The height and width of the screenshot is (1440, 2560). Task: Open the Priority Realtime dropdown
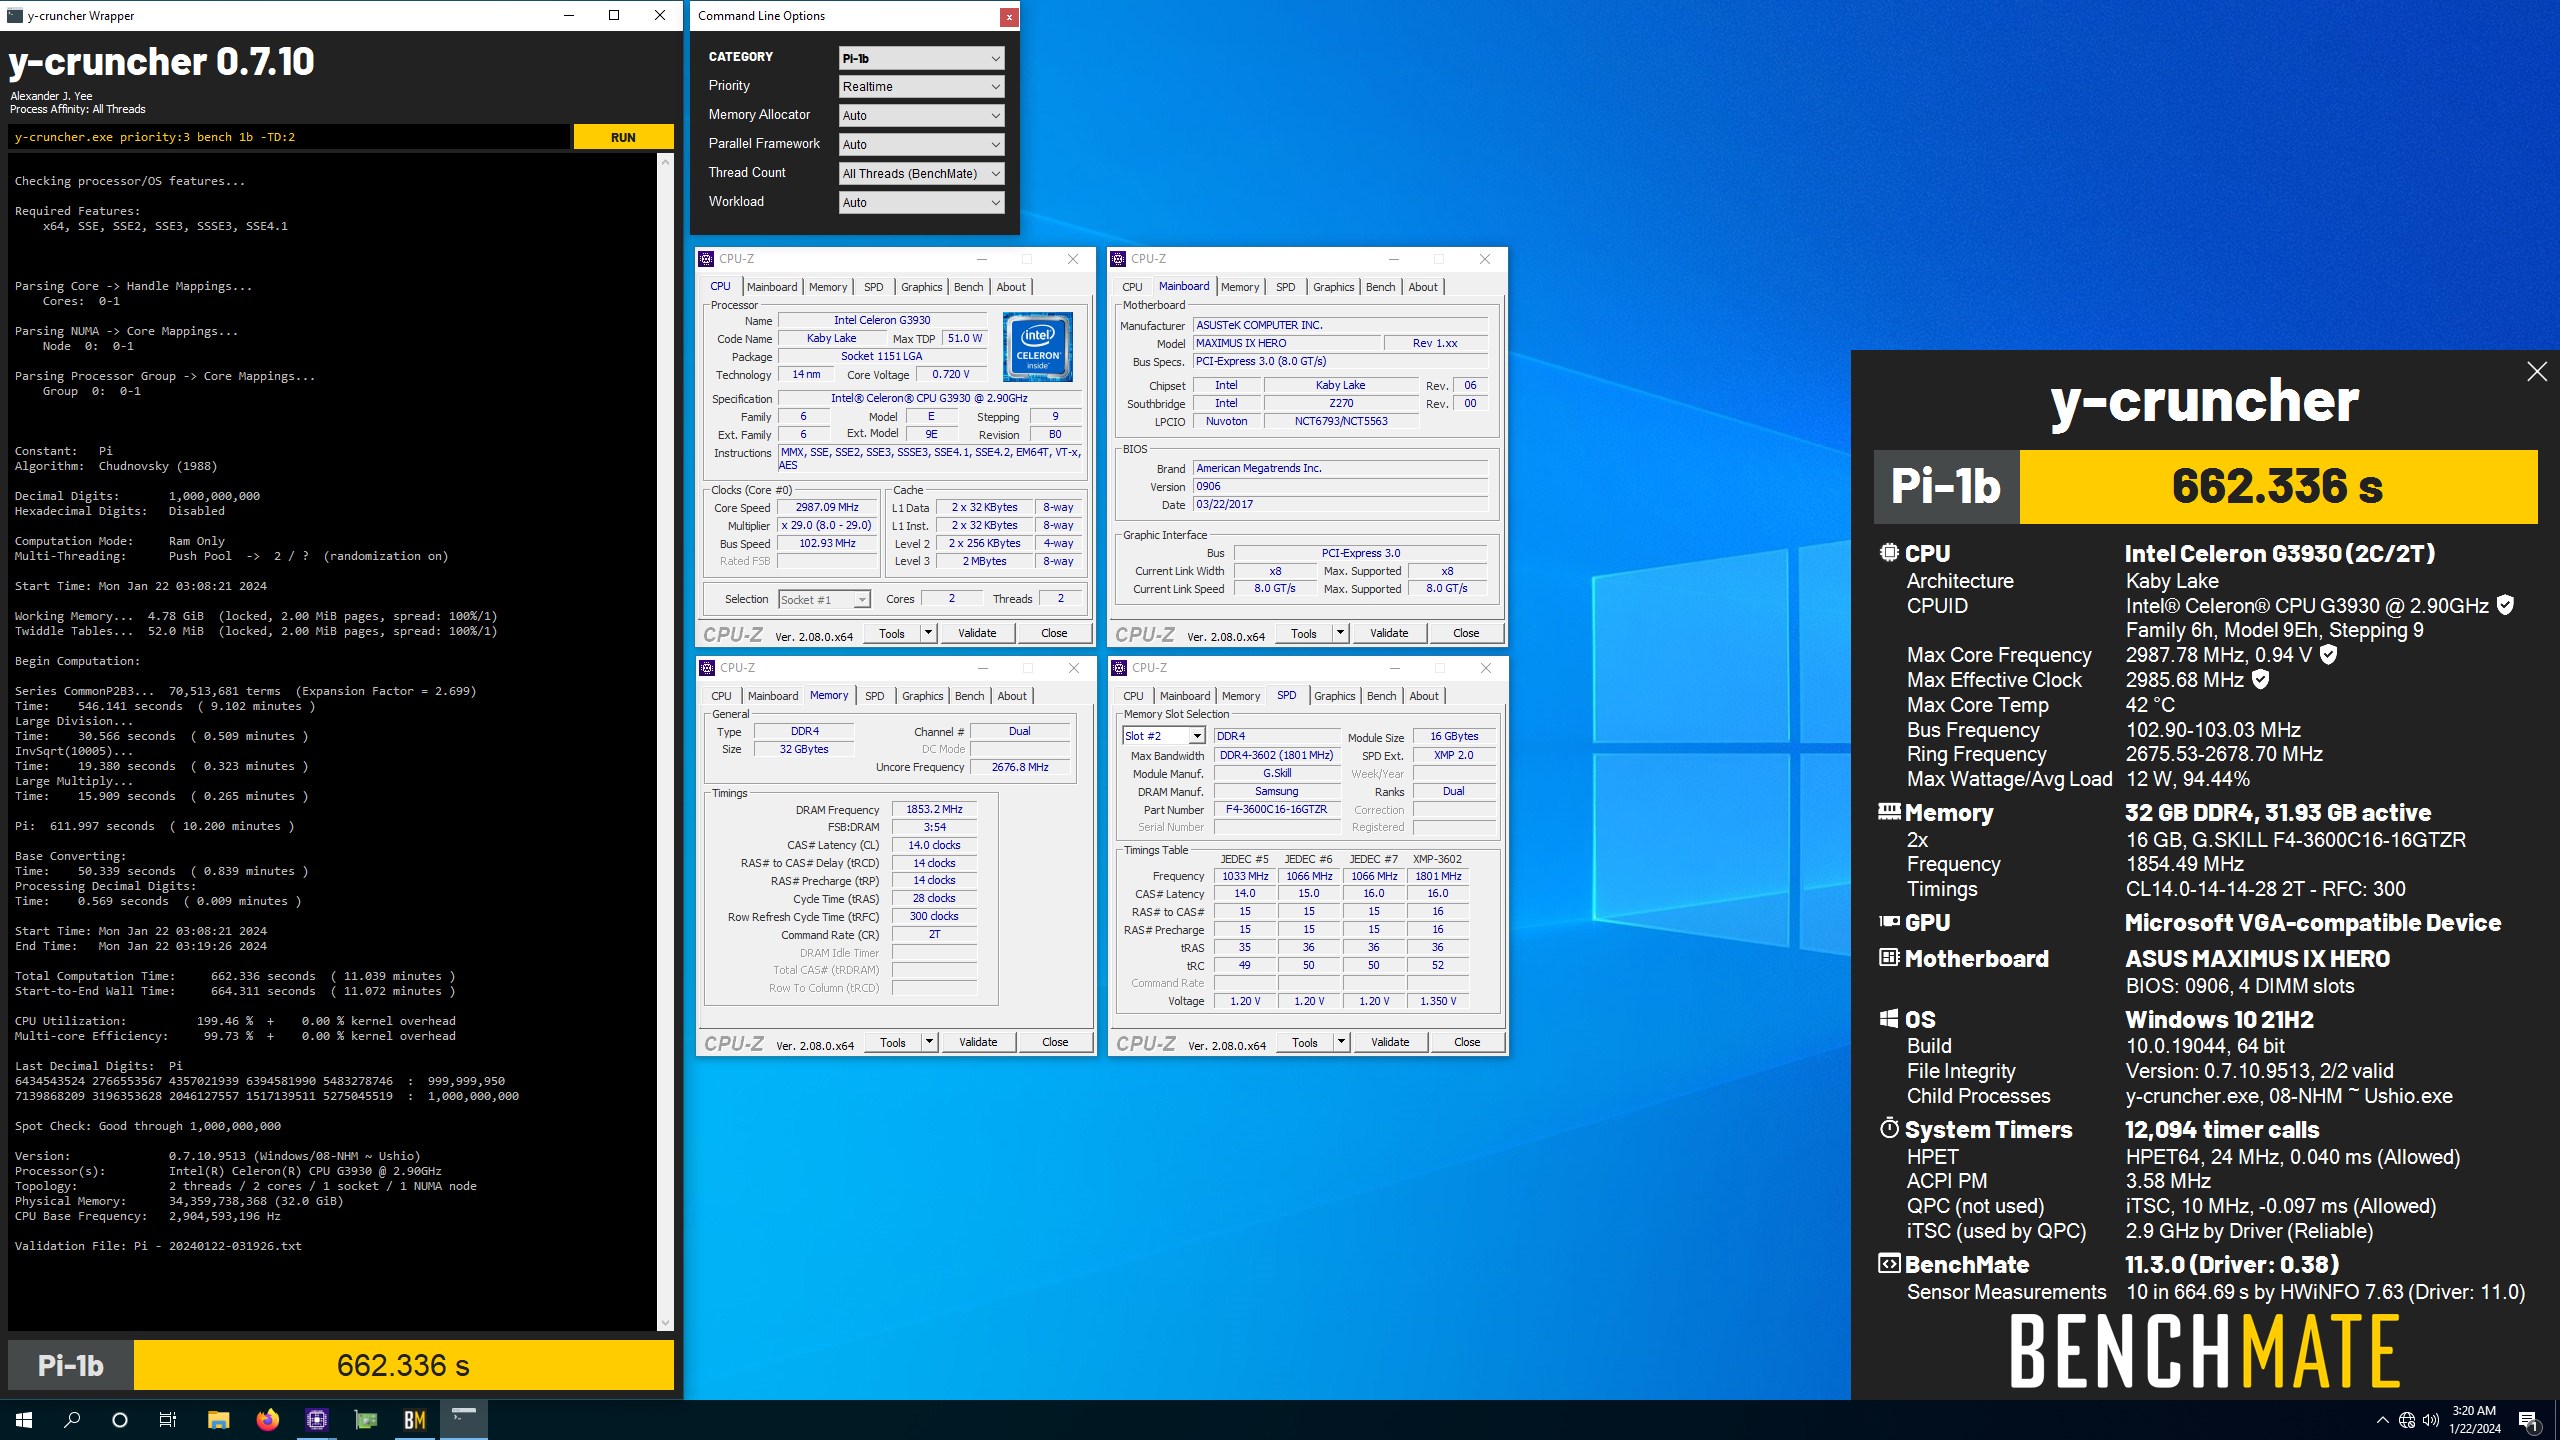coord(921,87)
